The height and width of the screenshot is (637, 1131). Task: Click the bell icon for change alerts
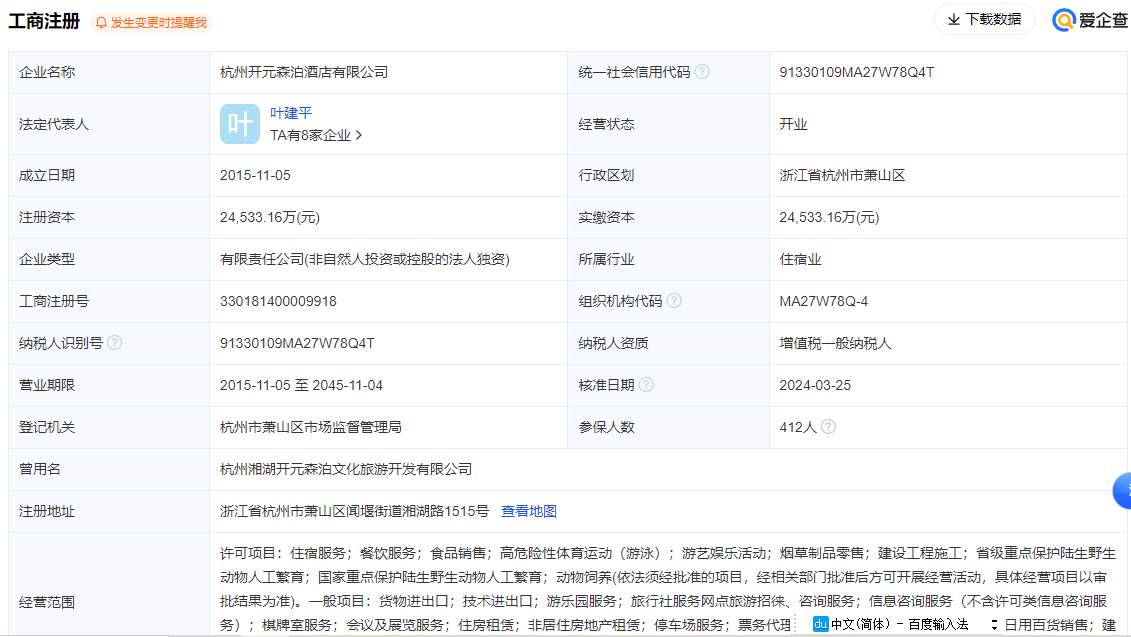pyautogui.click(x=101, y=23)
